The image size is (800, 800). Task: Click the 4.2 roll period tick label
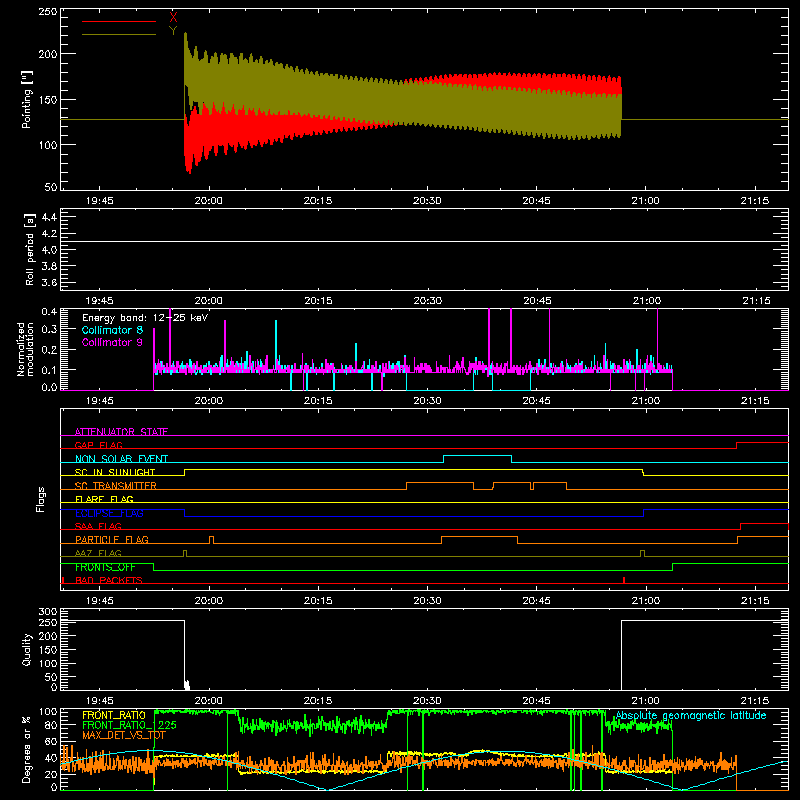coord(49,234)
